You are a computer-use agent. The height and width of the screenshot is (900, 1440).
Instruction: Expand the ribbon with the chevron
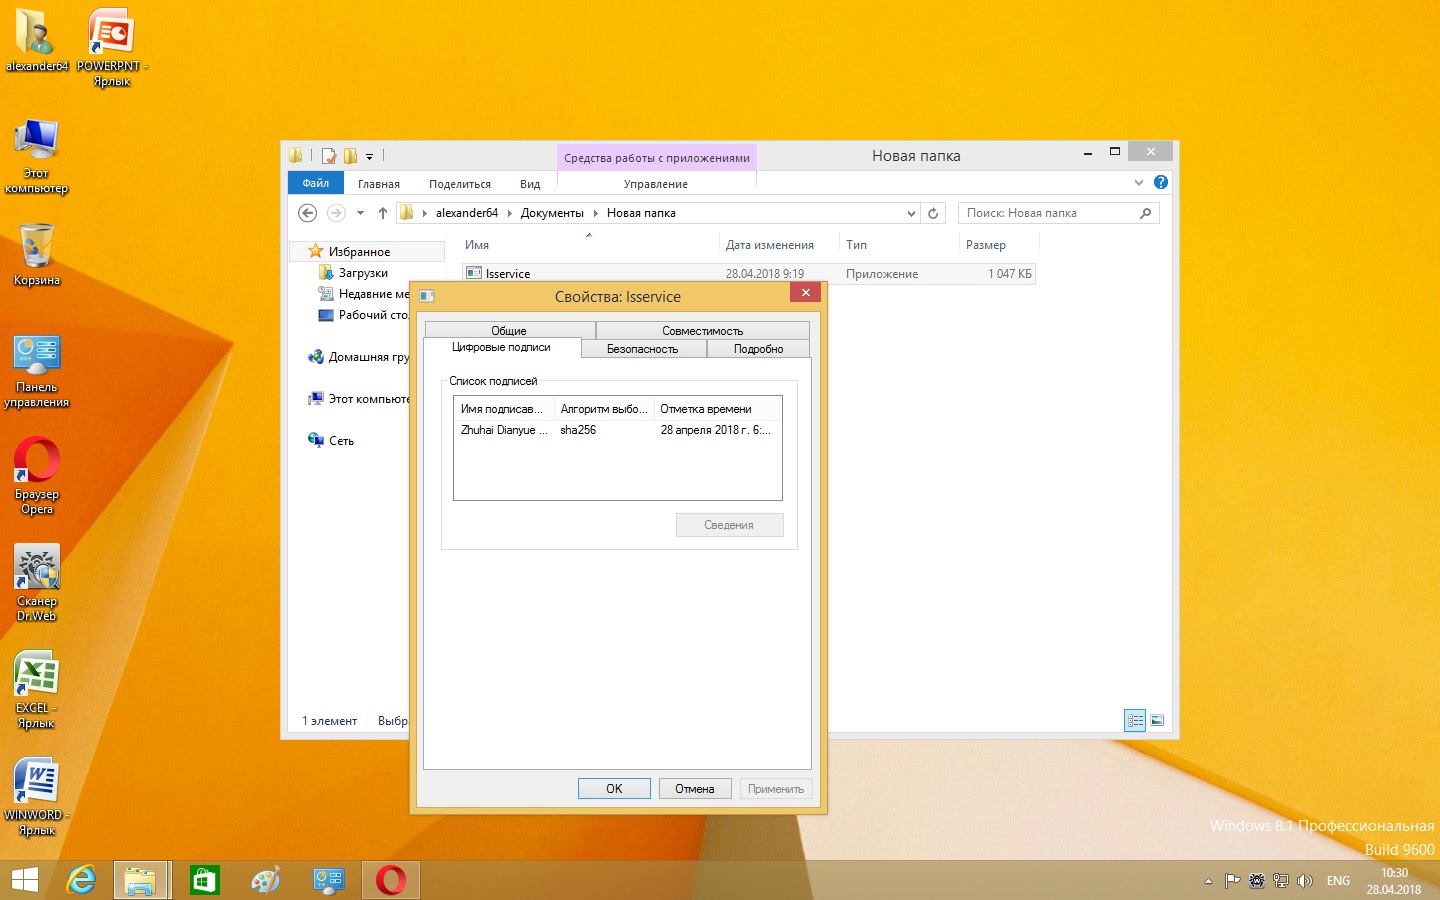(x=1138, y=182)
